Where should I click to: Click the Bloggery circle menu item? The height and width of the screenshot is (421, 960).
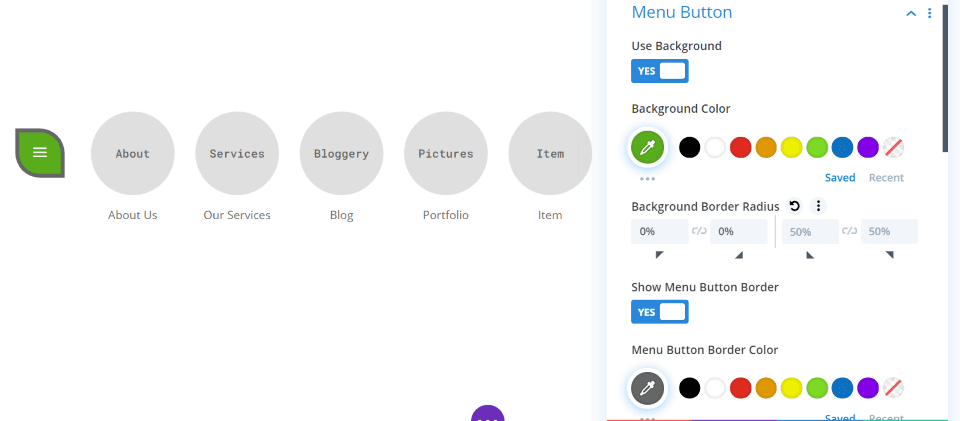342,154
